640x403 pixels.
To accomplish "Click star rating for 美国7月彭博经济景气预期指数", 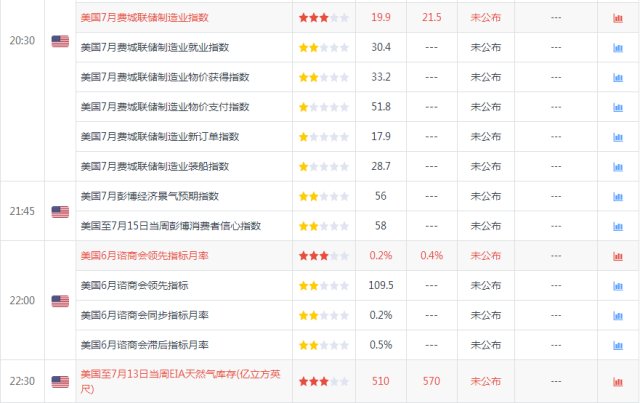I will tap(324, 196).
